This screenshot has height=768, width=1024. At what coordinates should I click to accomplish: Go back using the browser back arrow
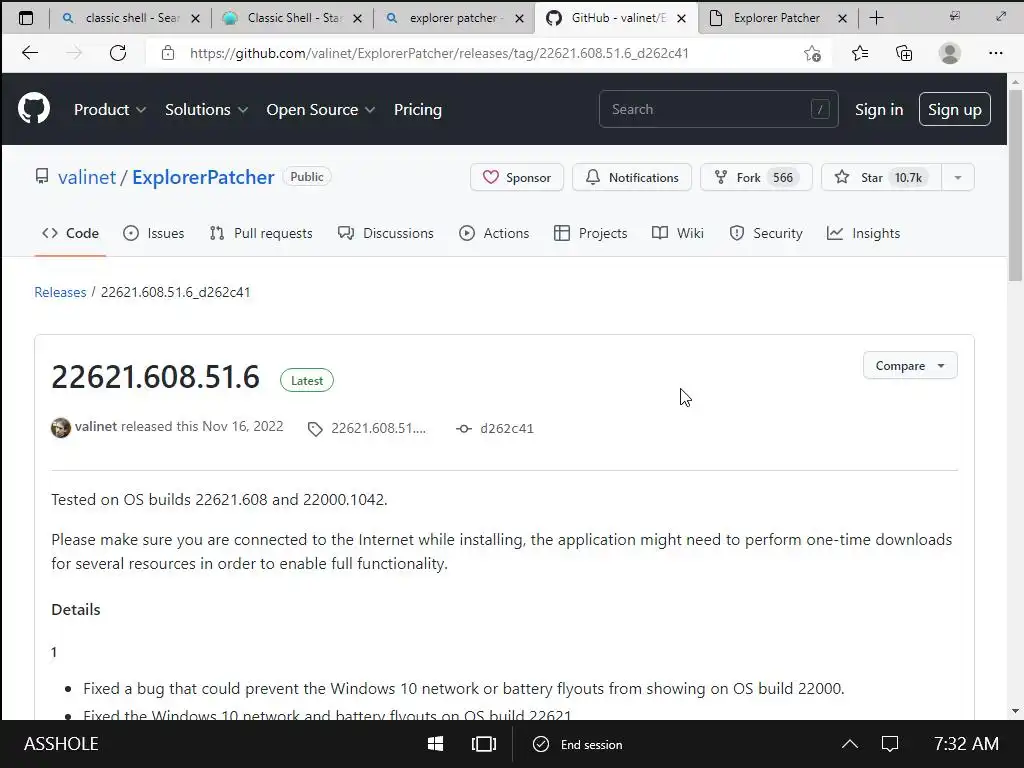point(30,53)
